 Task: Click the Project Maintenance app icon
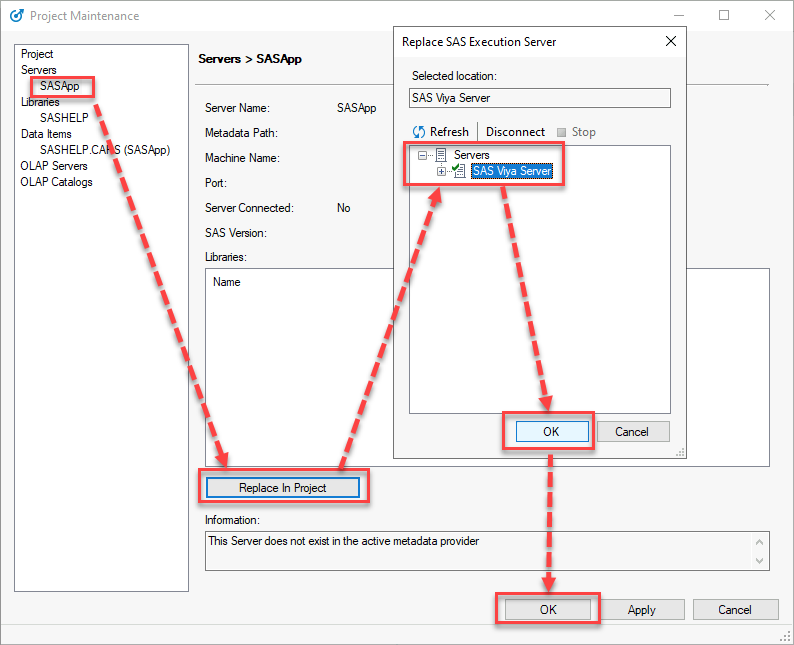tap(15, 16)
